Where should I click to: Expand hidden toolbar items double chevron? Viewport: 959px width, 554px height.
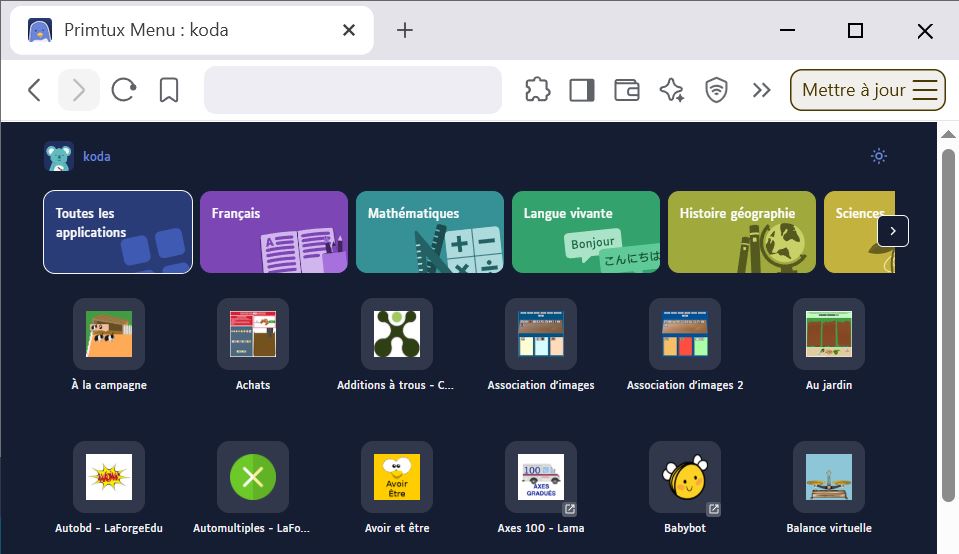762,90
